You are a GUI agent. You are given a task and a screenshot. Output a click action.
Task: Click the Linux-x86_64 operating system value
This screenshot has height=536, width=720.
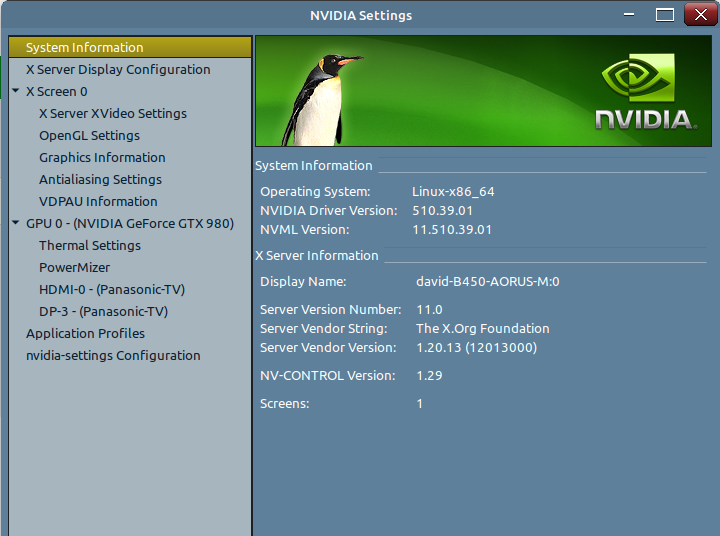(x=453, y=192)
